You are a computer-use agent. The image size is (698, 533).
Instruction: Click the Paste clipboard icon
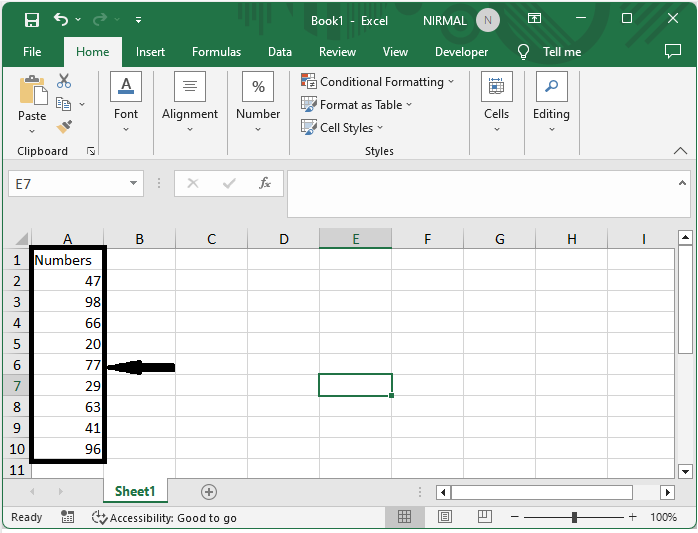(32, 90)
